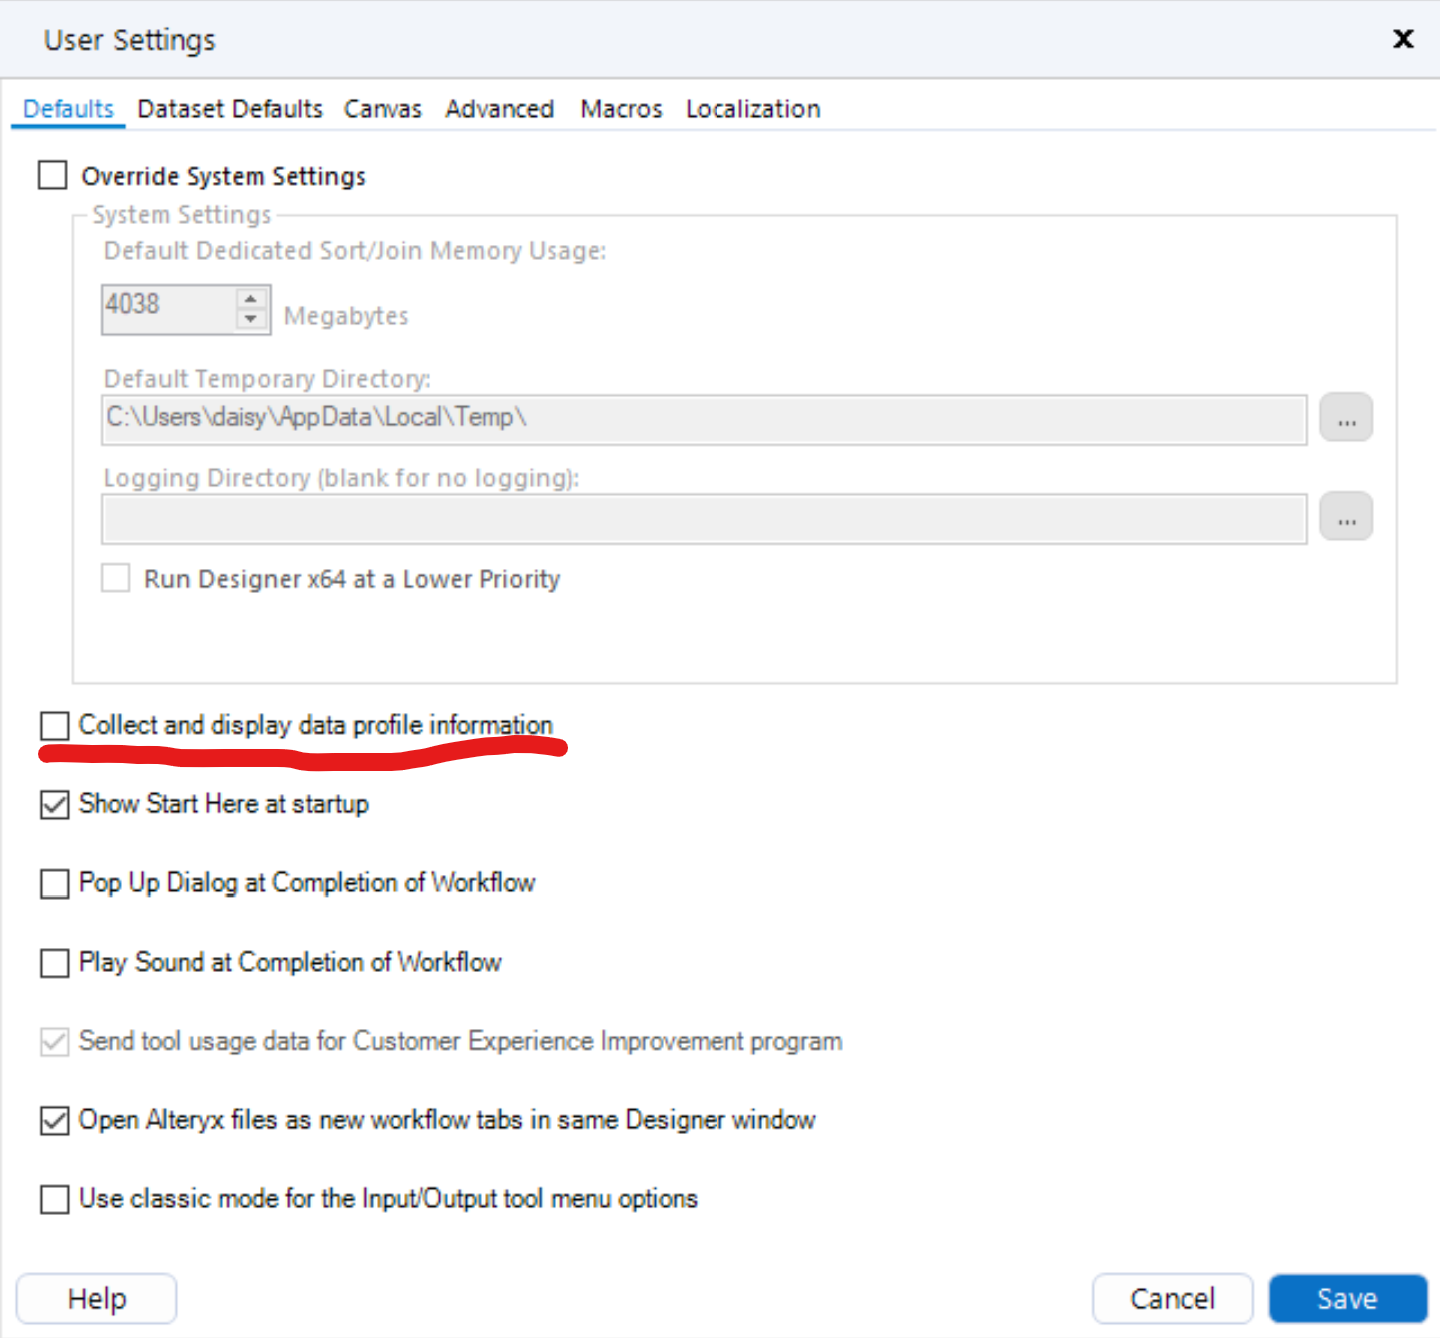Enable Pop Up Dialog at Completion of Workflow
This screenshot has width=1440, height=1338.
(54, 883)
